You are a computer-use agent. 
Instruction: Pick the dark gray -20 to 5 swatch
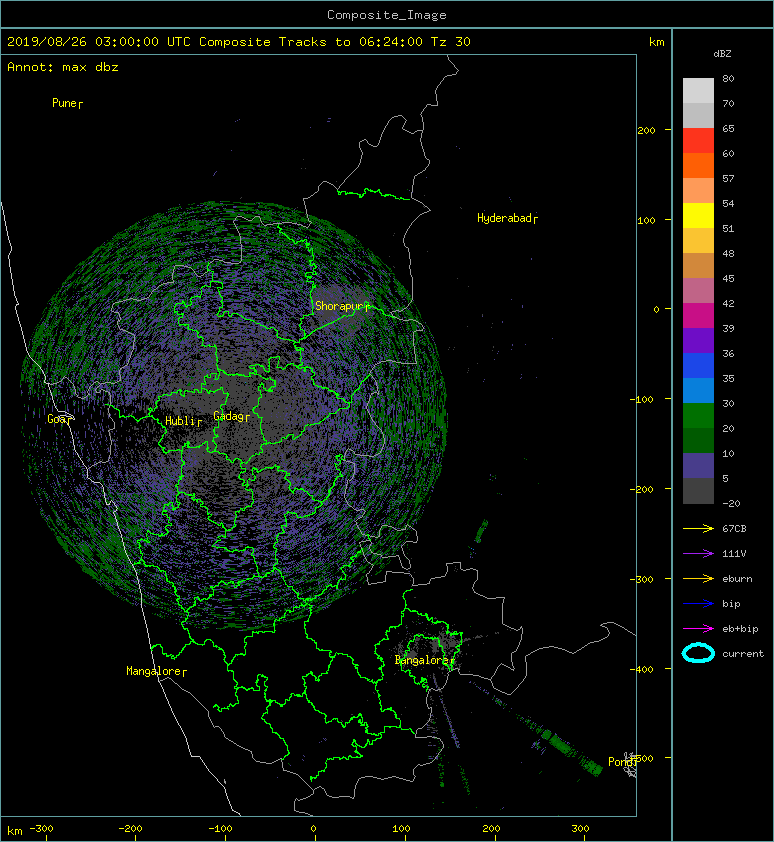click(698, 491)
